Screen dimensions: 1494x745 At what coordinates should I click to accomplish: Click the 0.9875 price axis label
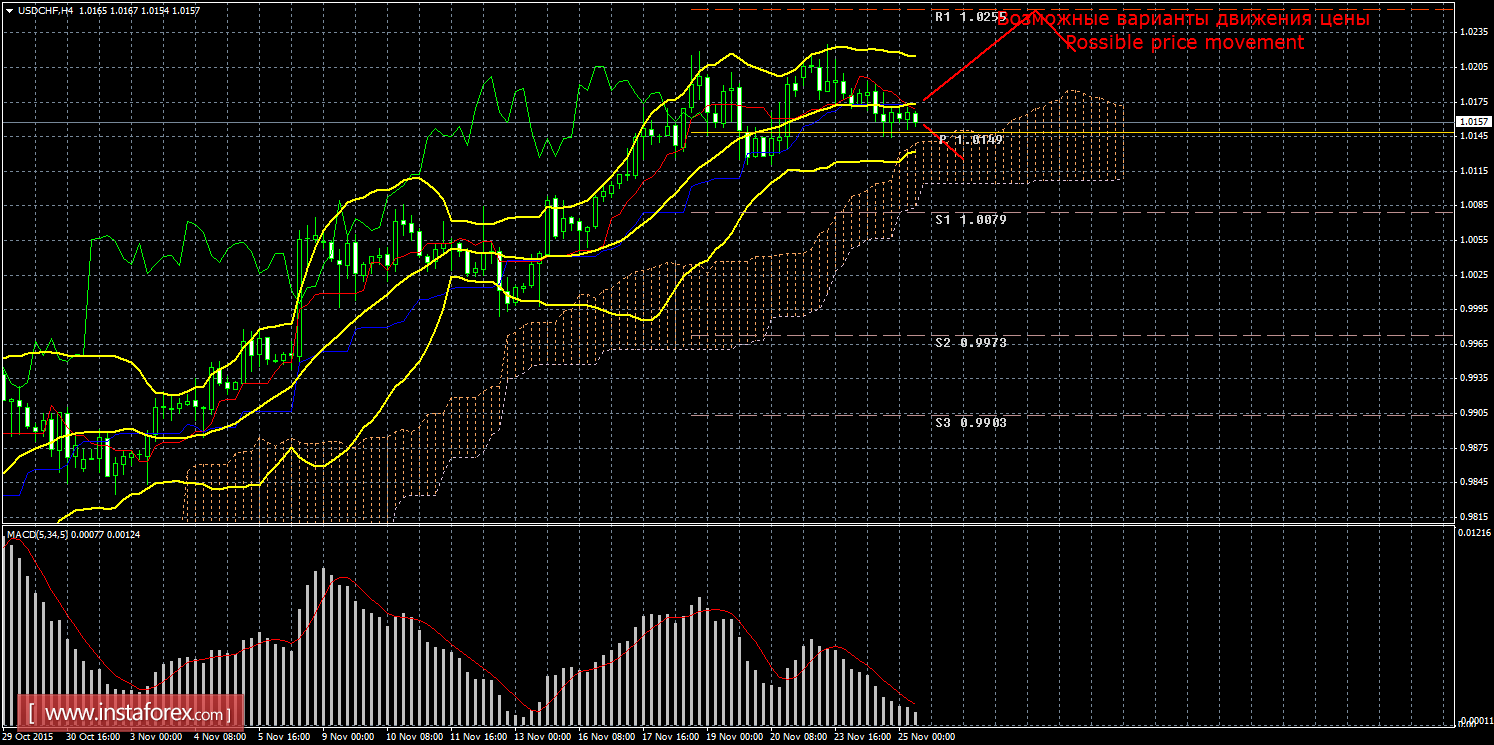[1474, 448]
